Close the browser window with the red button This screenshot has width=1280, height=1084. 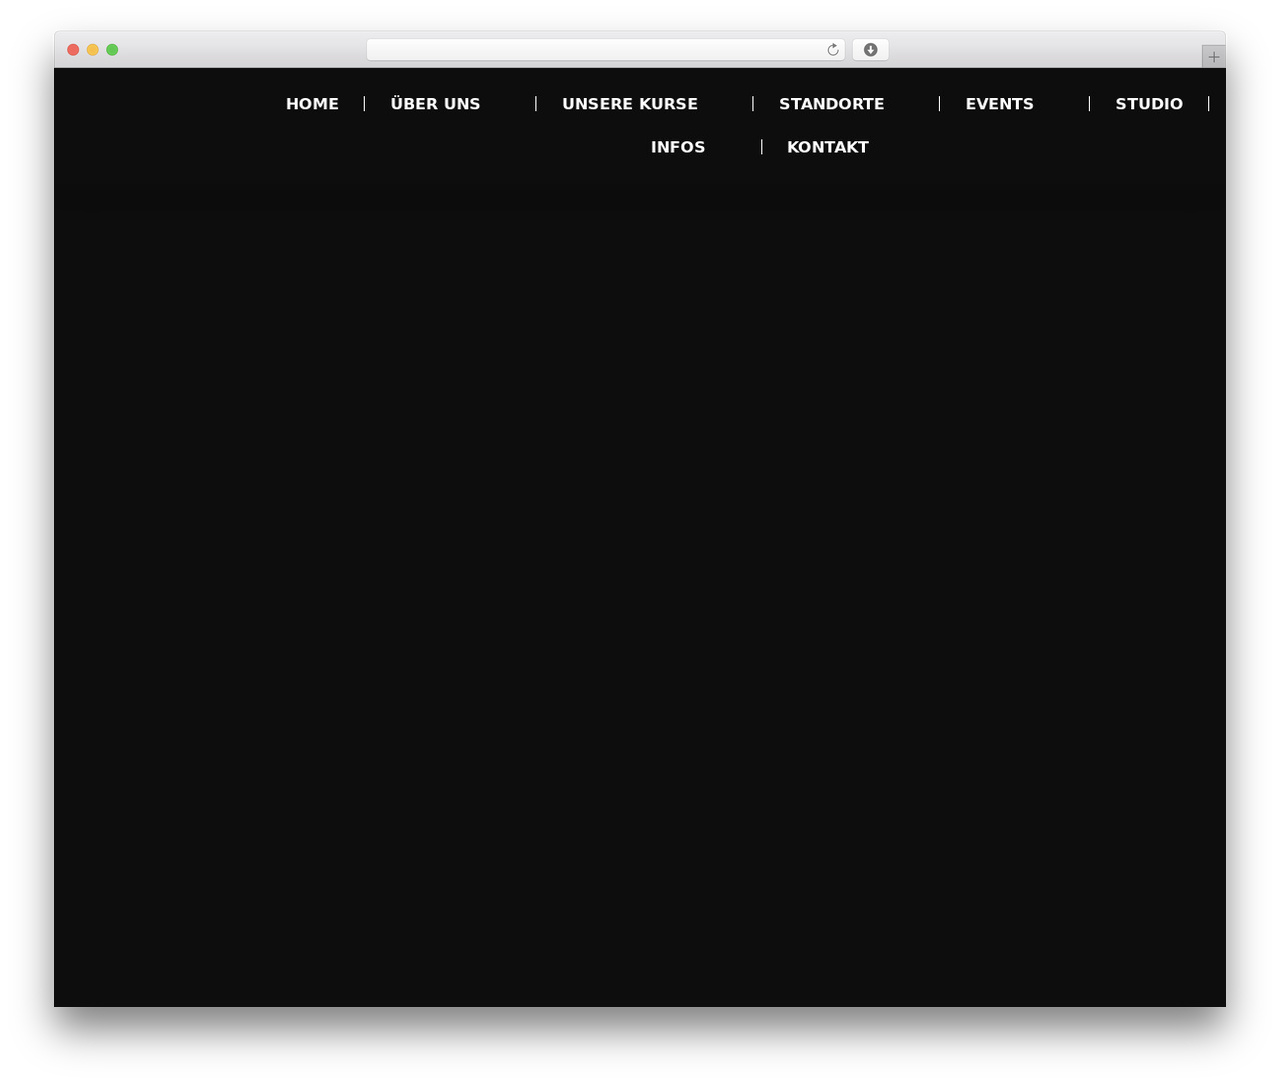click(x=73, y=50)
